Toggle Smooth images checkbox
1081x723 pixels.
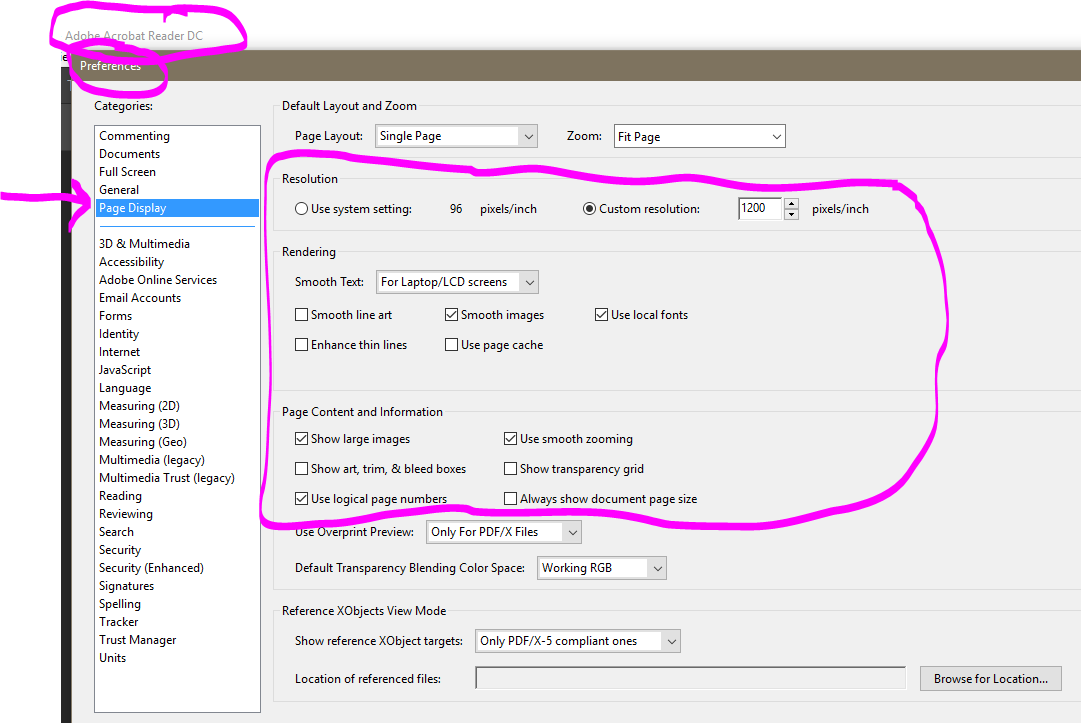(x=452, y=315)
